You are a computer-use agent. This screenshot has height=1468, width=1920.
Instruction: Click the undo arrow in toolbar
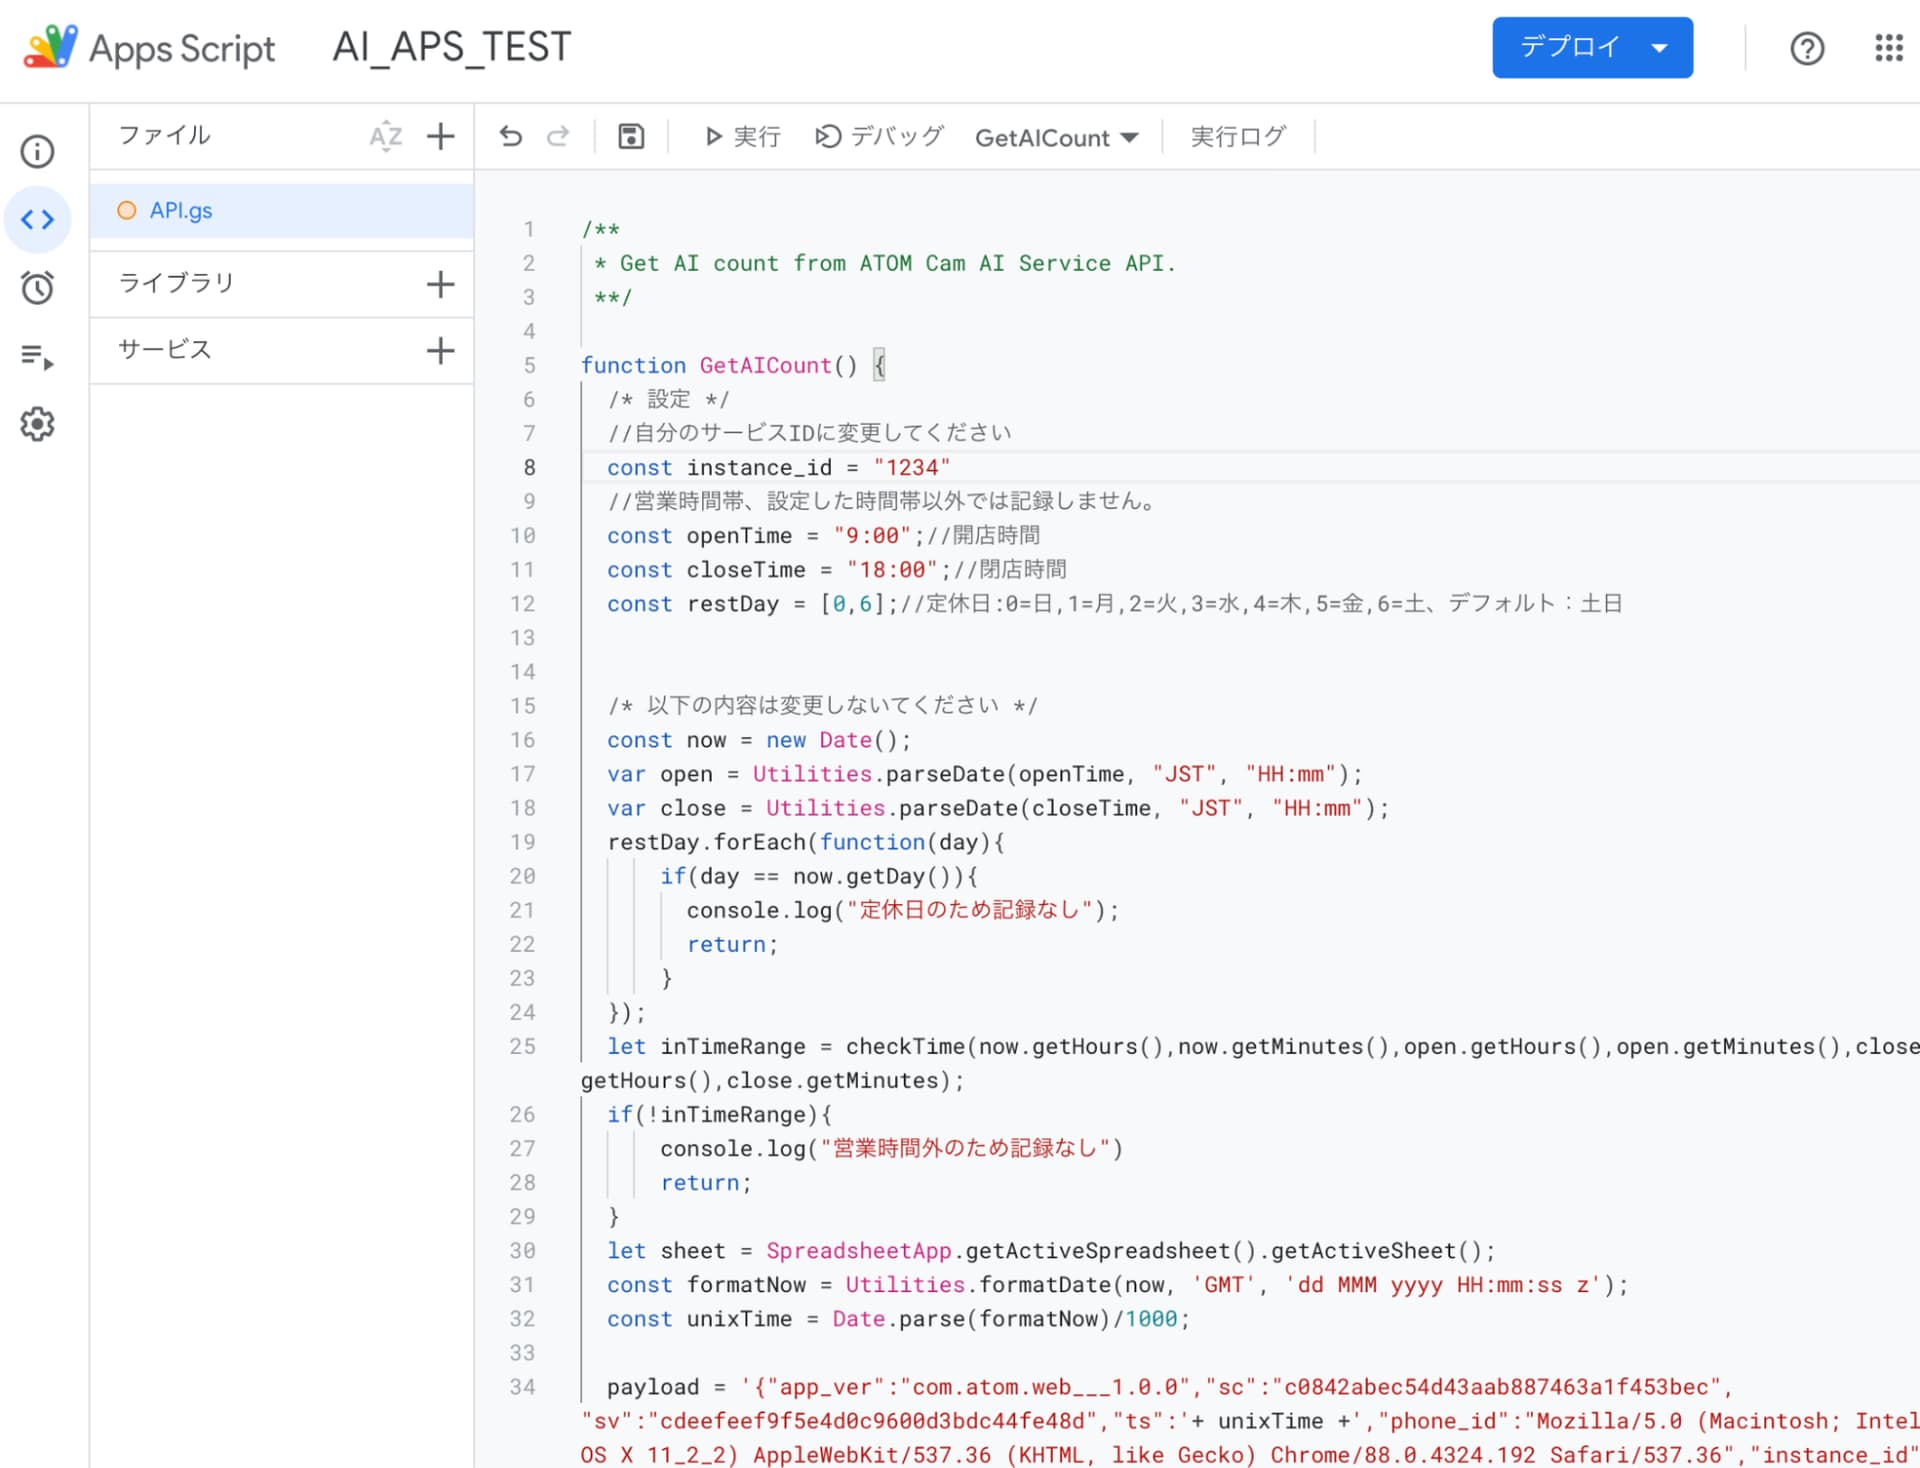tap(511, 136)
